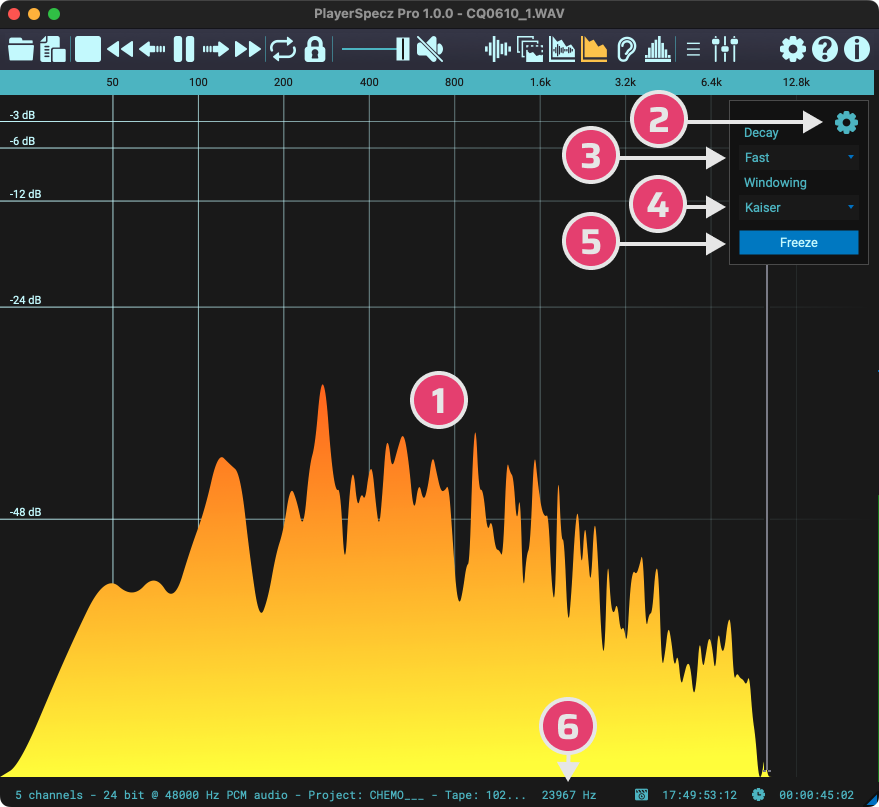Open the spectrum panel settings gear
The width and height of the screenshot is (879, 807).
[x=846, y=123]
